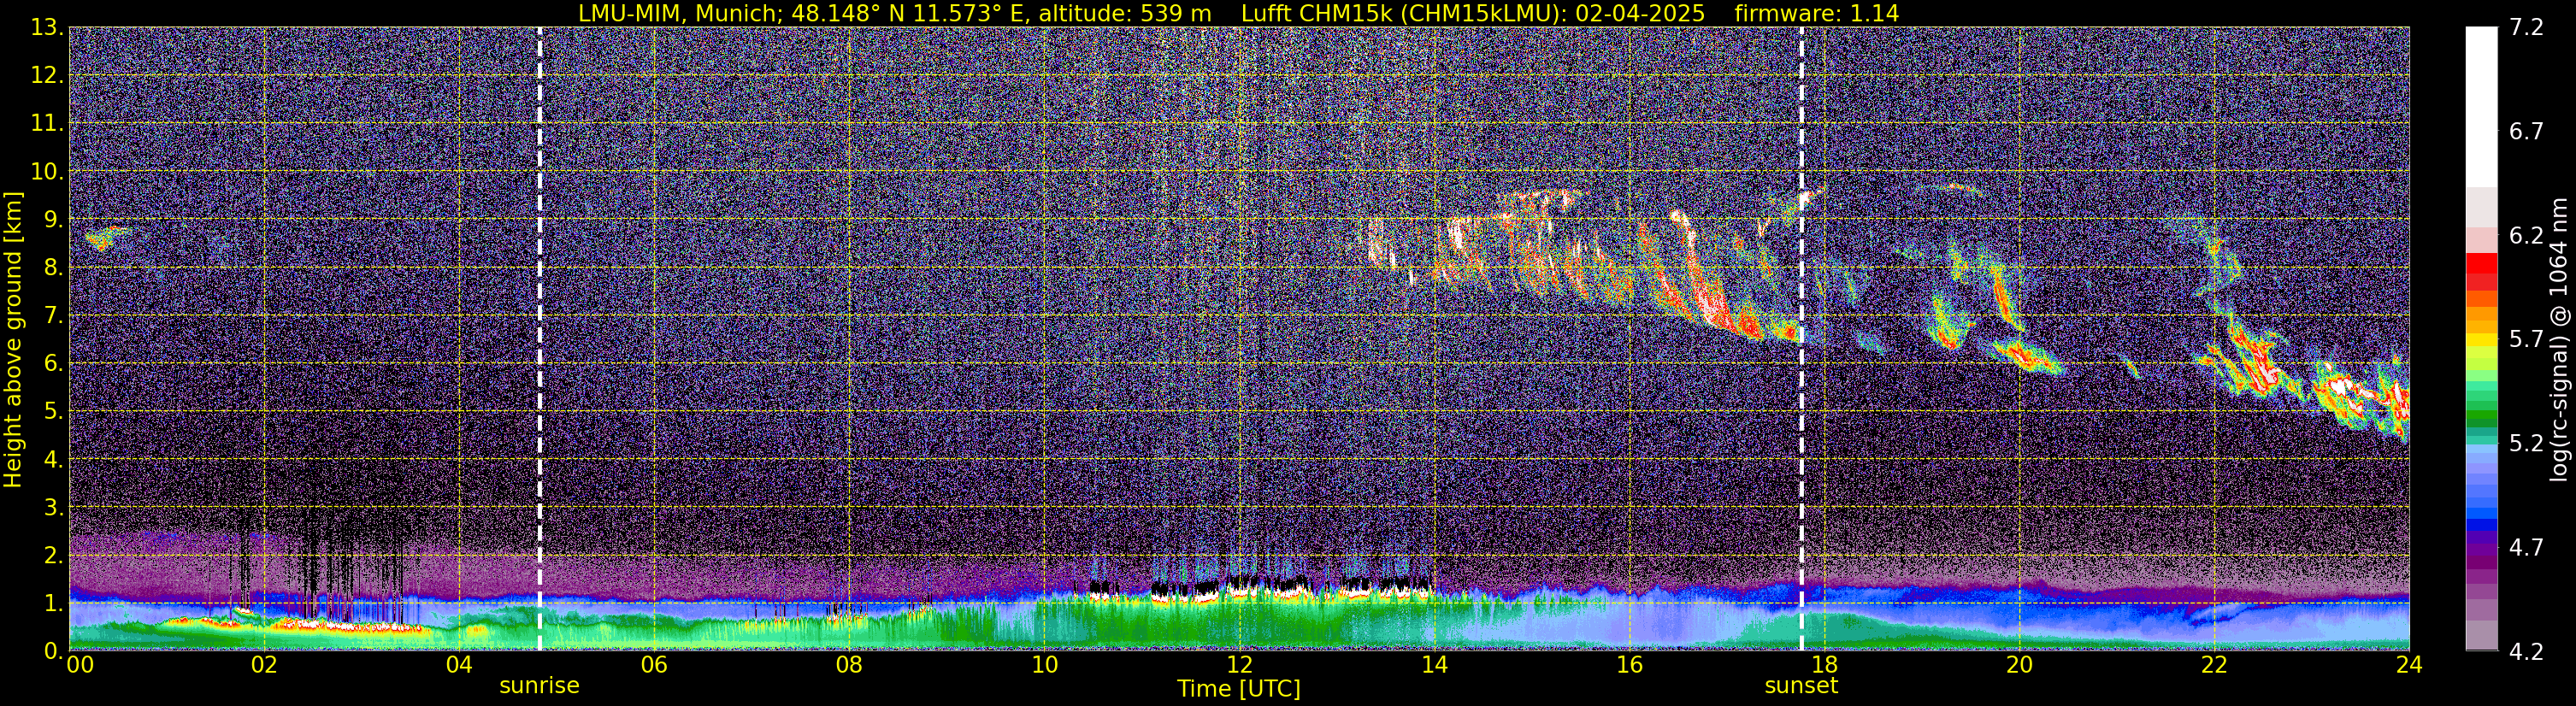Click the height axis tick label 11
The image size is (2576, 706).
pyautogui.click(x=46, y=124)
